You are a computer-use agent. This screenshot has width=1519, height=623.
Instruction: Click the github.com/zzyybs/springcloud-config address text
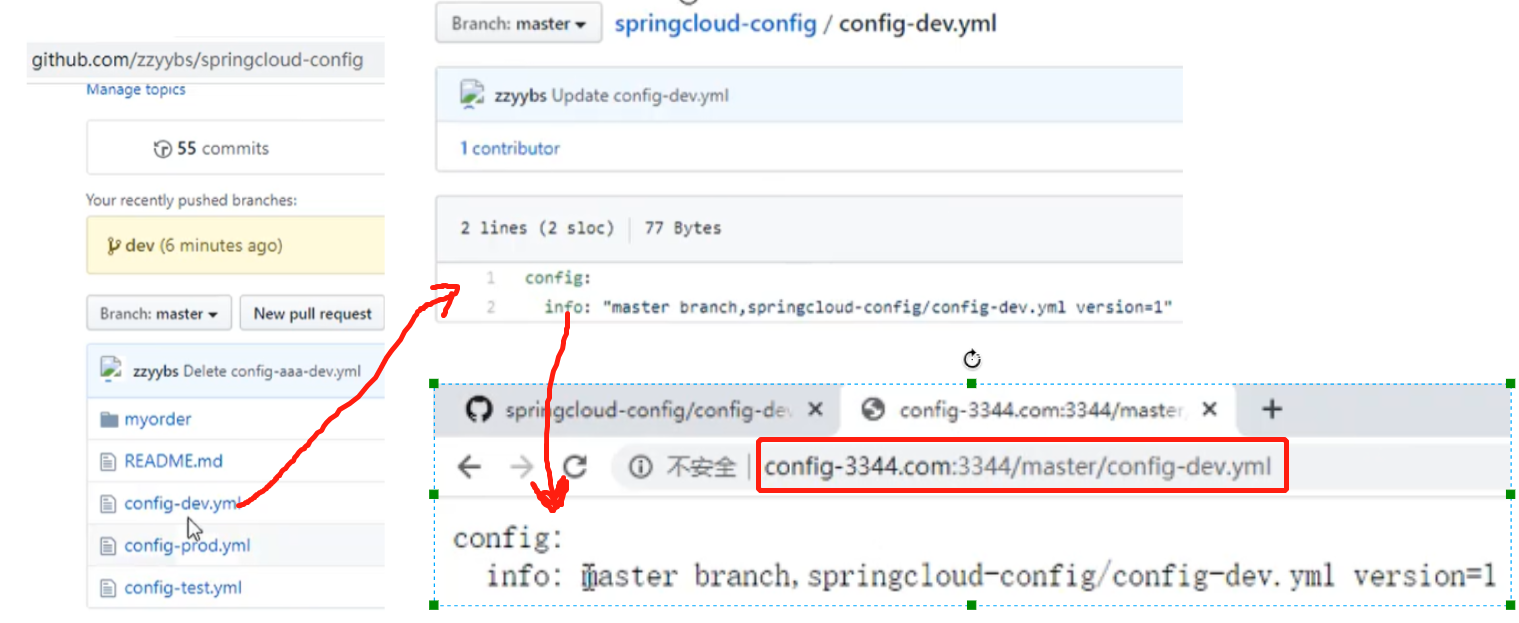(x=197, y=60)
